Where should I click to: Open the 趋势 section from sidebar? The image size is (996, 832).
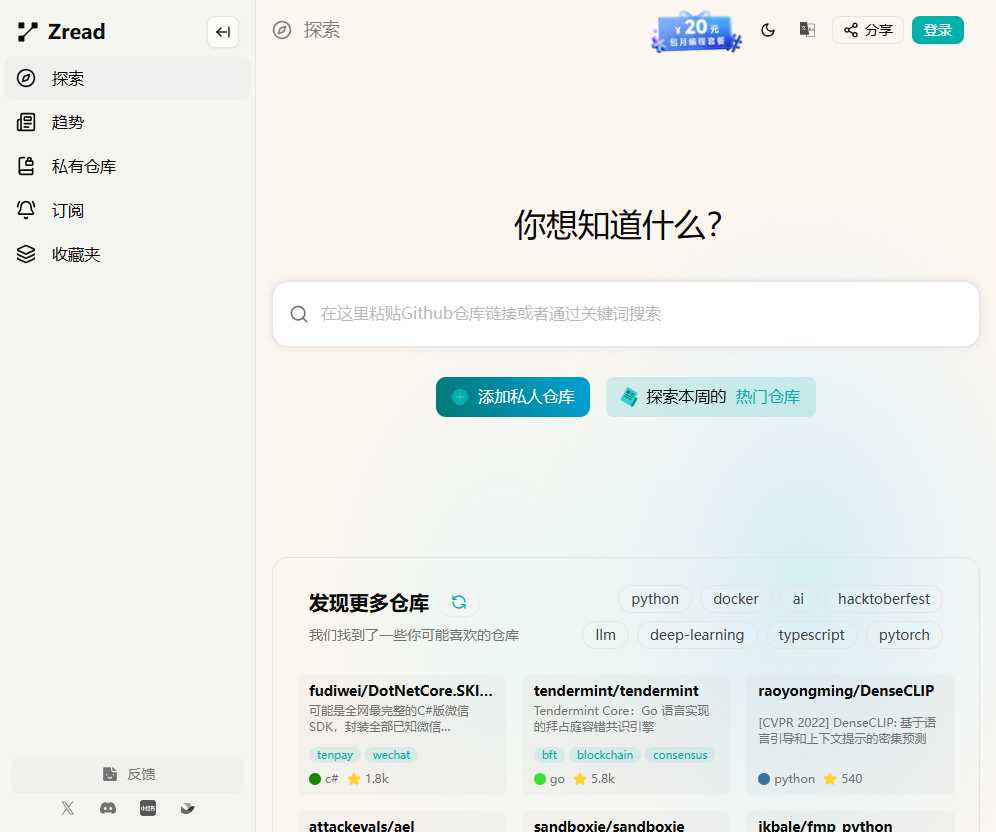(x=25, y=122)
